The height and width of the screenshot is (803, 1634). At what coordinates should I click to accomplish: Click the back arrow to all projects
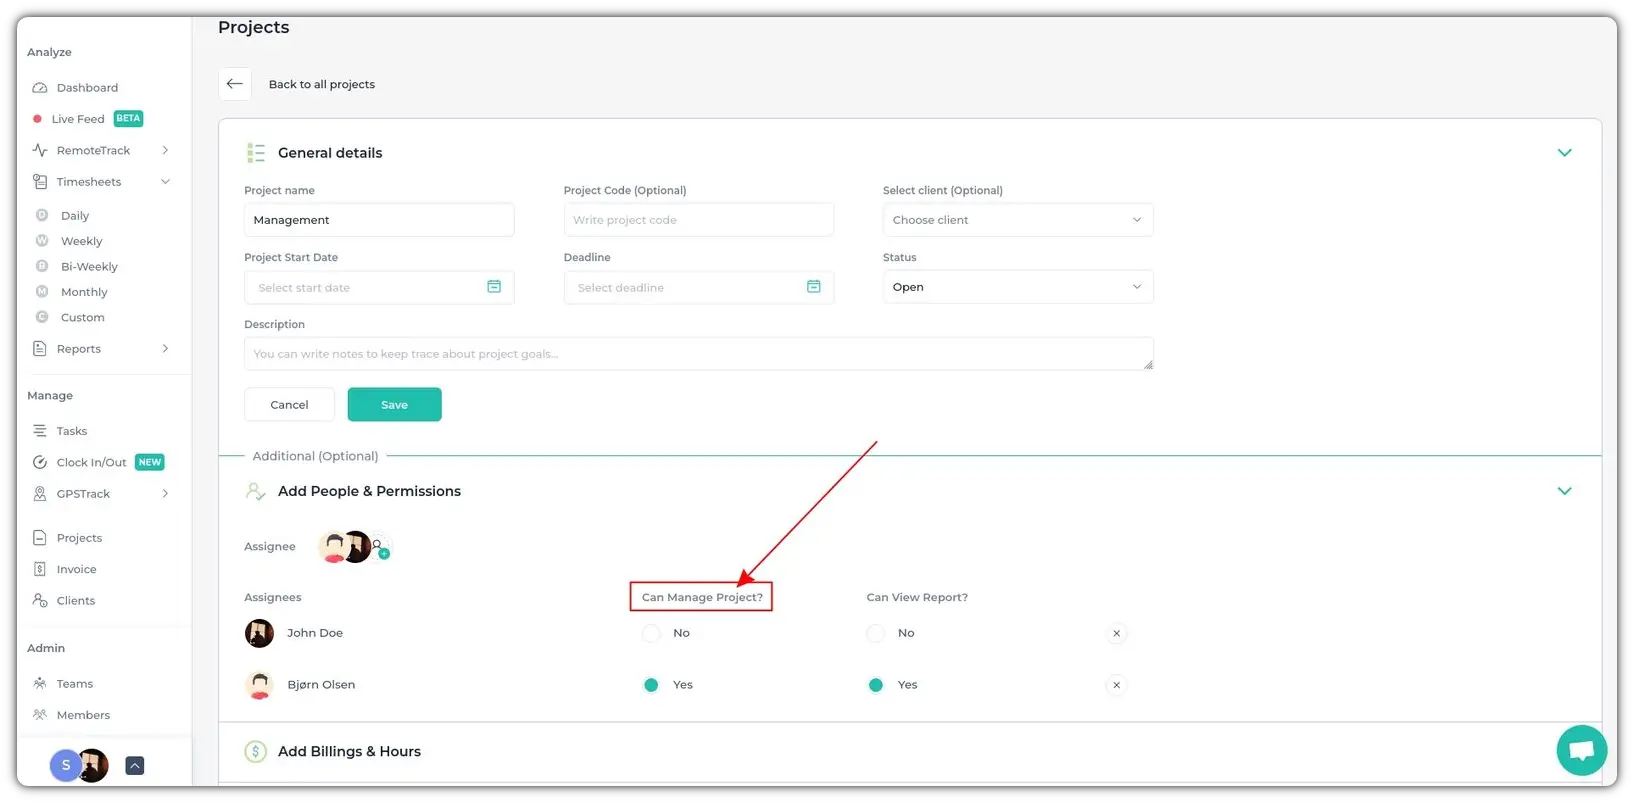[235, 84]
